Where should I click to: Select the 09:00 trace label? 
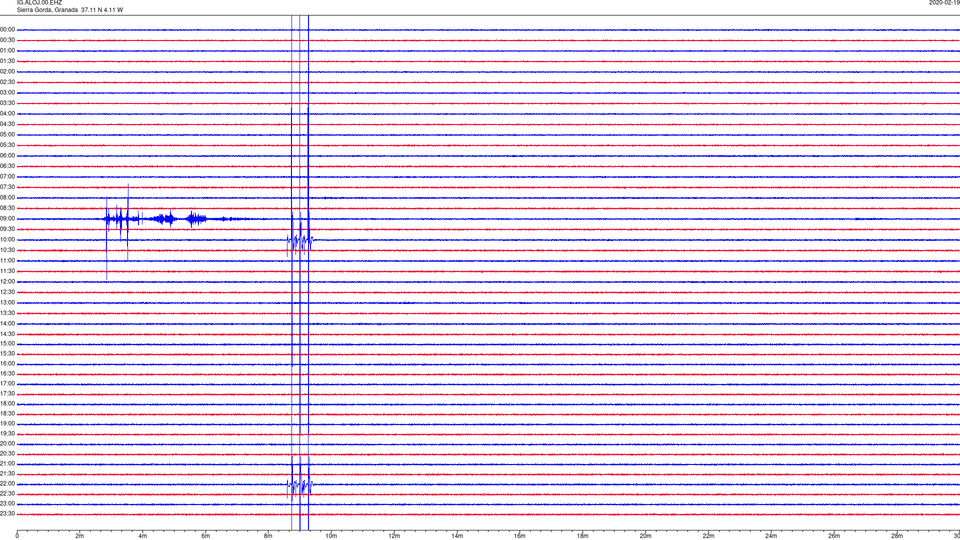[x=7, y=219]
